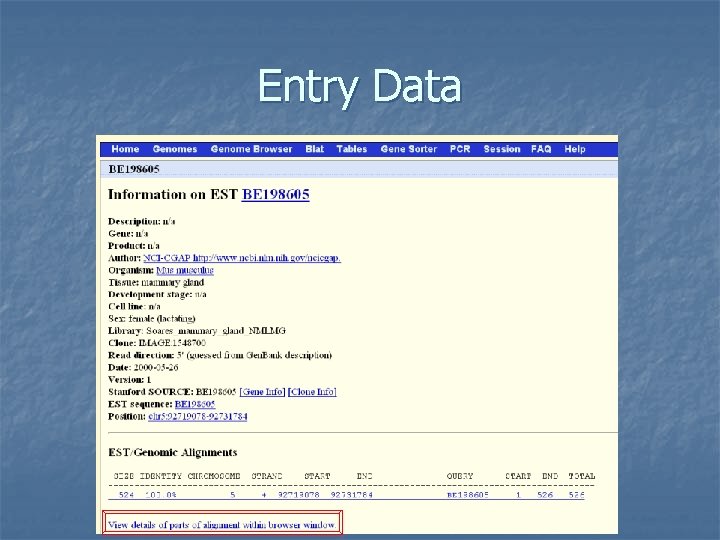Viewport: 720px width, 540px height.
Task: Open the [Gene Info] SOURCE link
Action: pyautogui.click(x=262, y=392)
